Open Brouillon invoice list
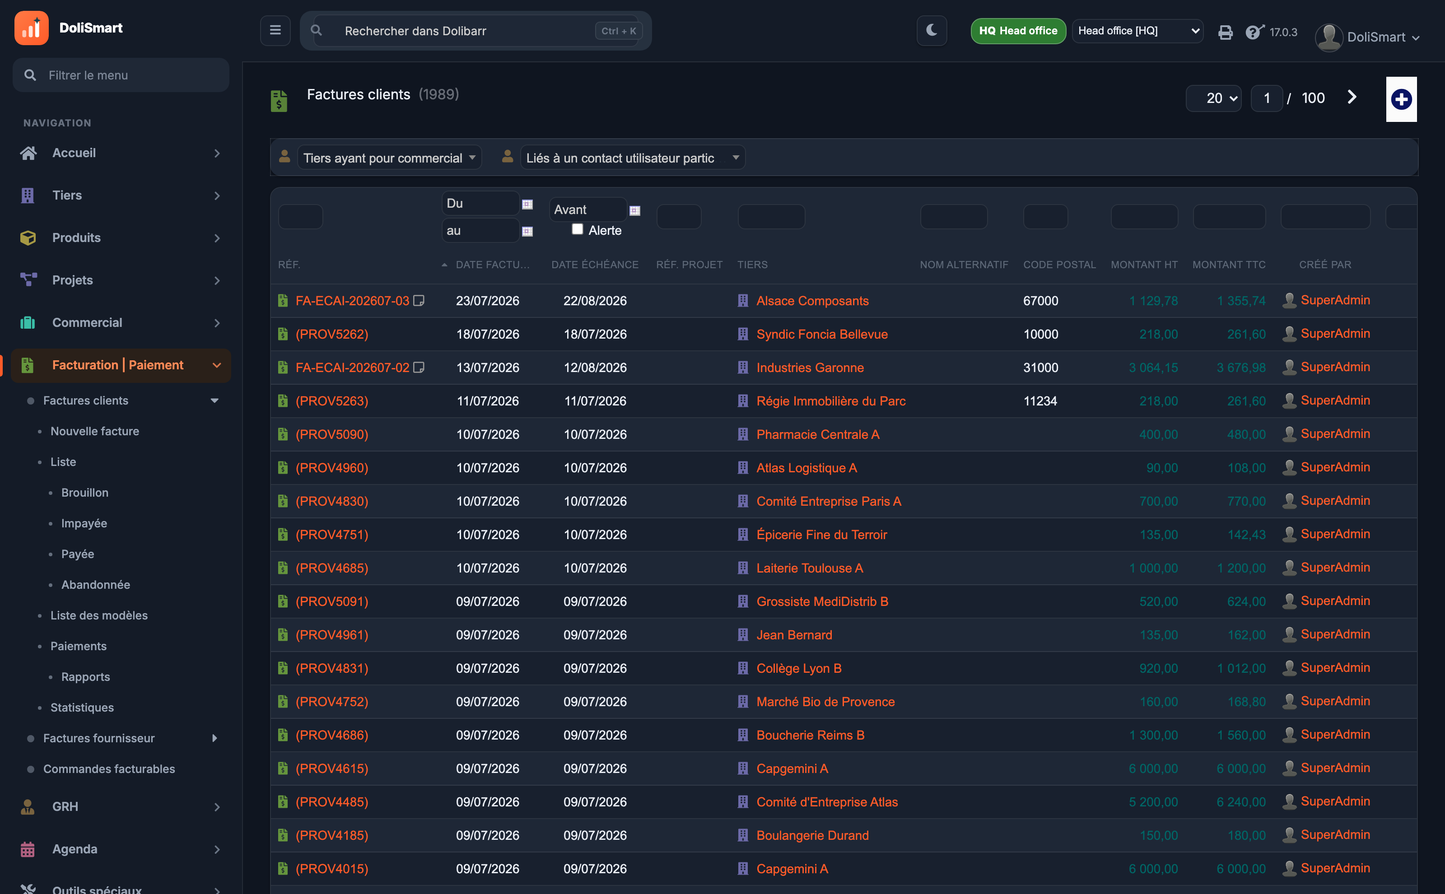 coord(85,493)
